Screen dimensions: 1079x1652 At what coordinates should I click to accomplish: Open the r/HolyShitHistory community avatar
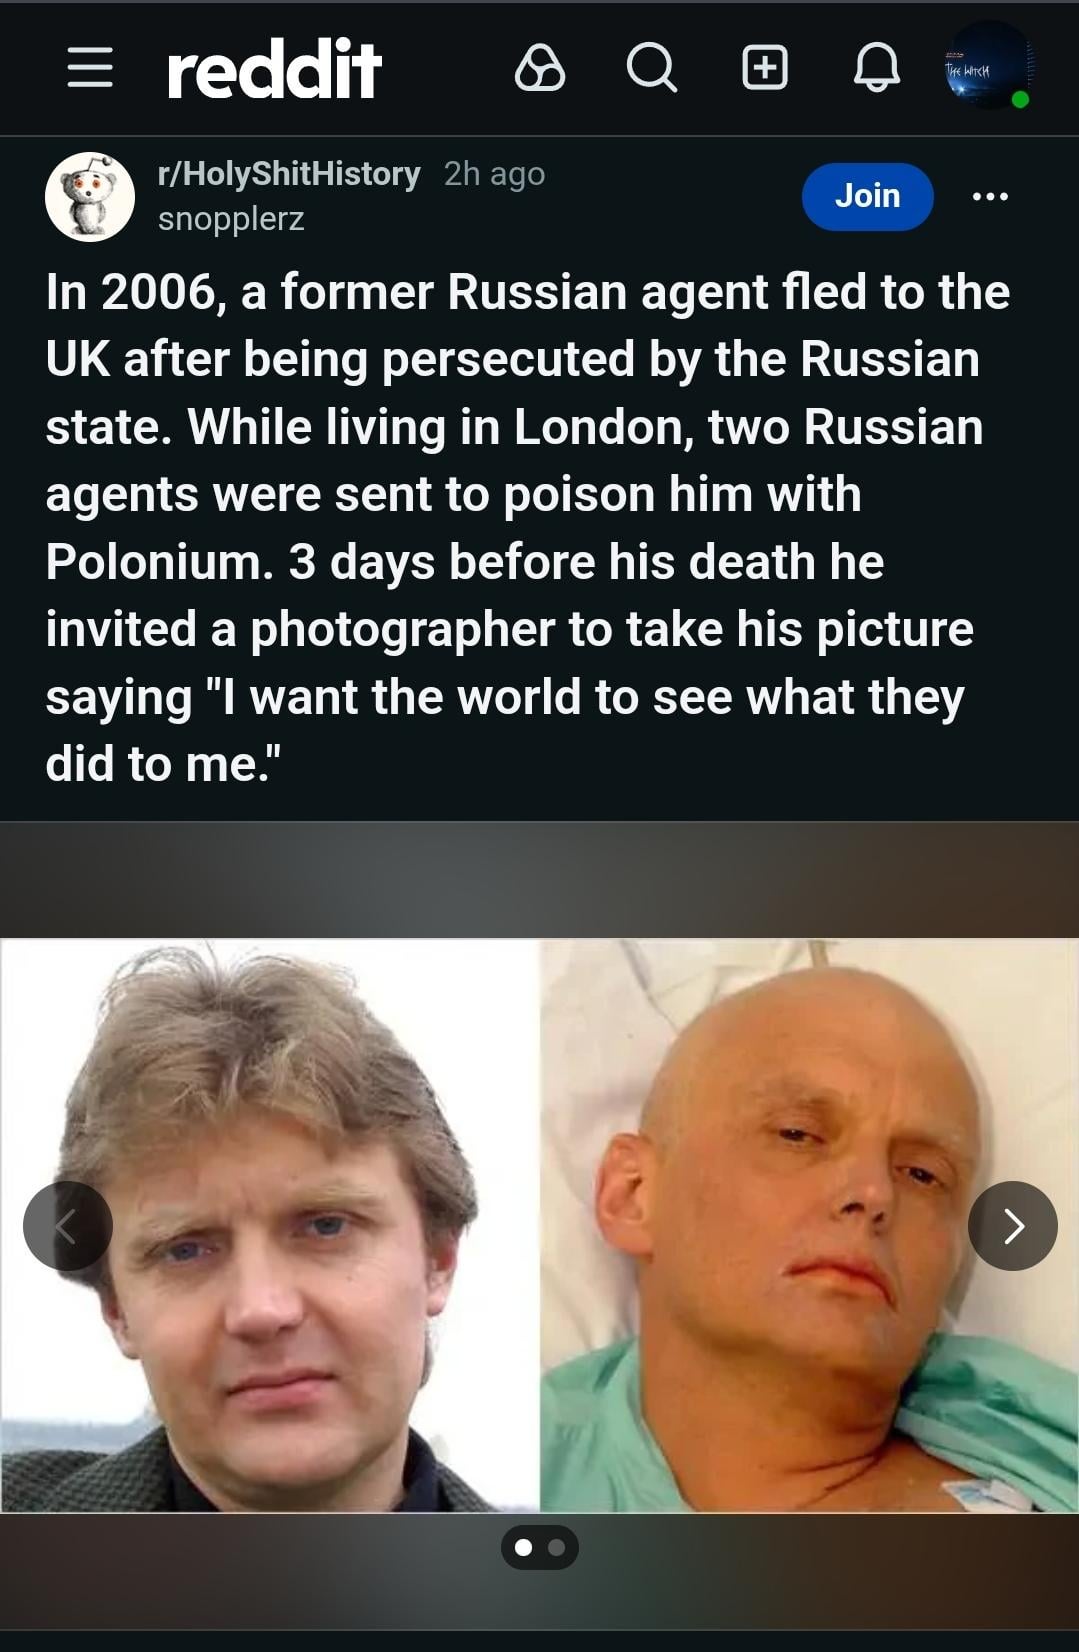90,197
